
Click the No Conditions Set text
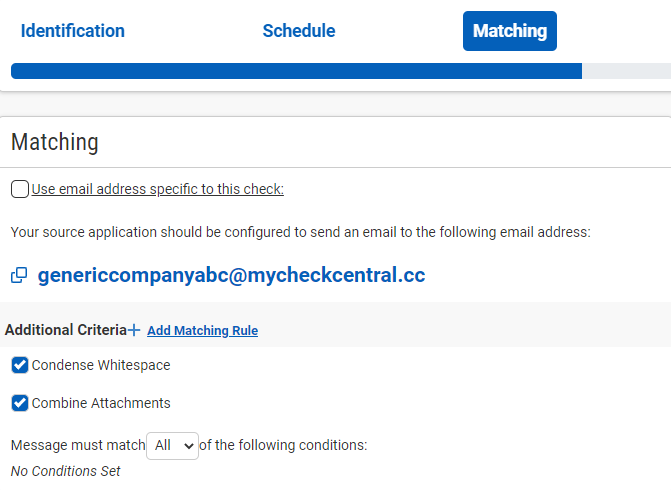pyautogui.click(x=65, y=471)
